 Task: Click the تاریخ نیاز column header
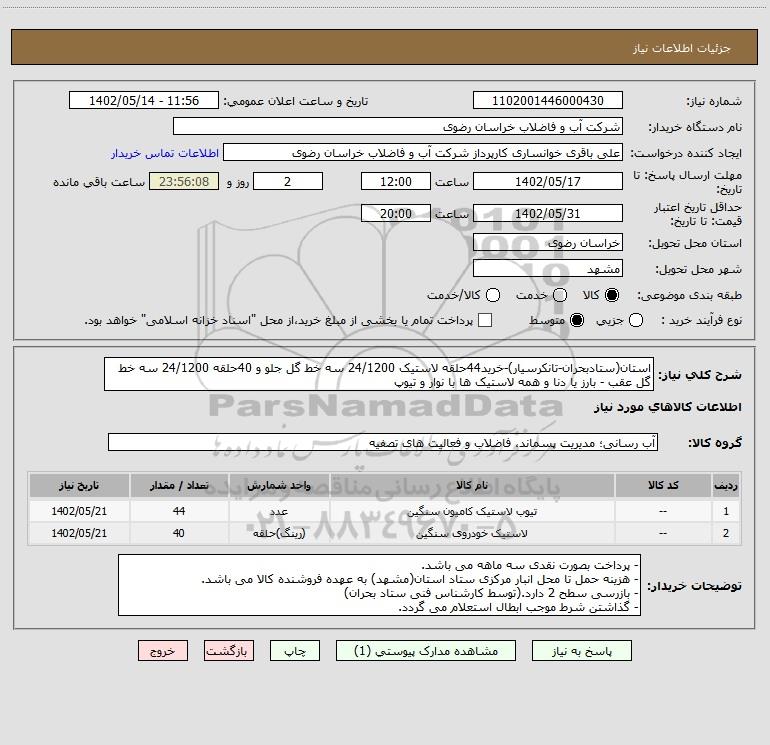tap(79, 486)
